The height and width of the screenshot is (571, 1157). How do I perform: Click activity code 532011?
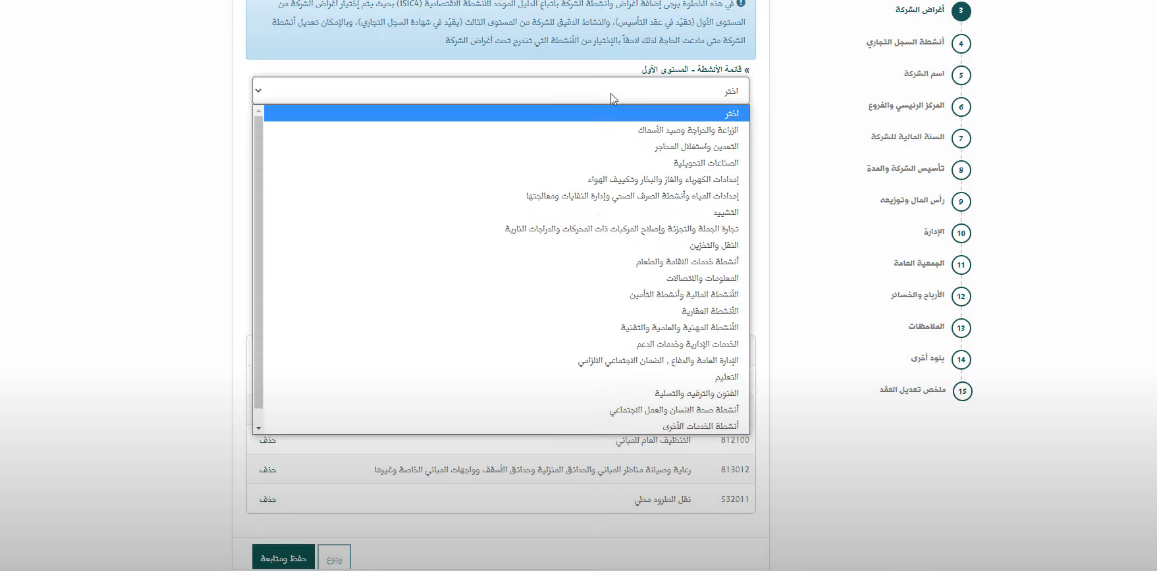(735, 499)
